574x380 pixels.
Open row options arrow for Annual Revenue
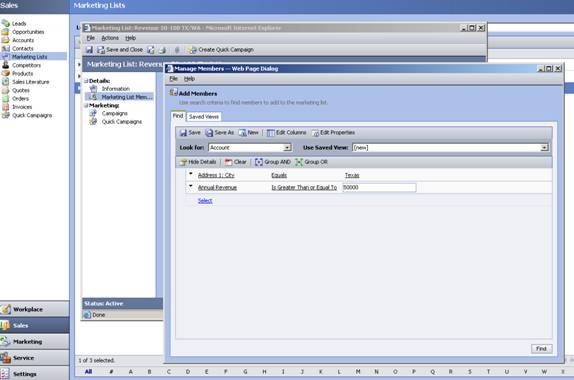click(191, 186)
